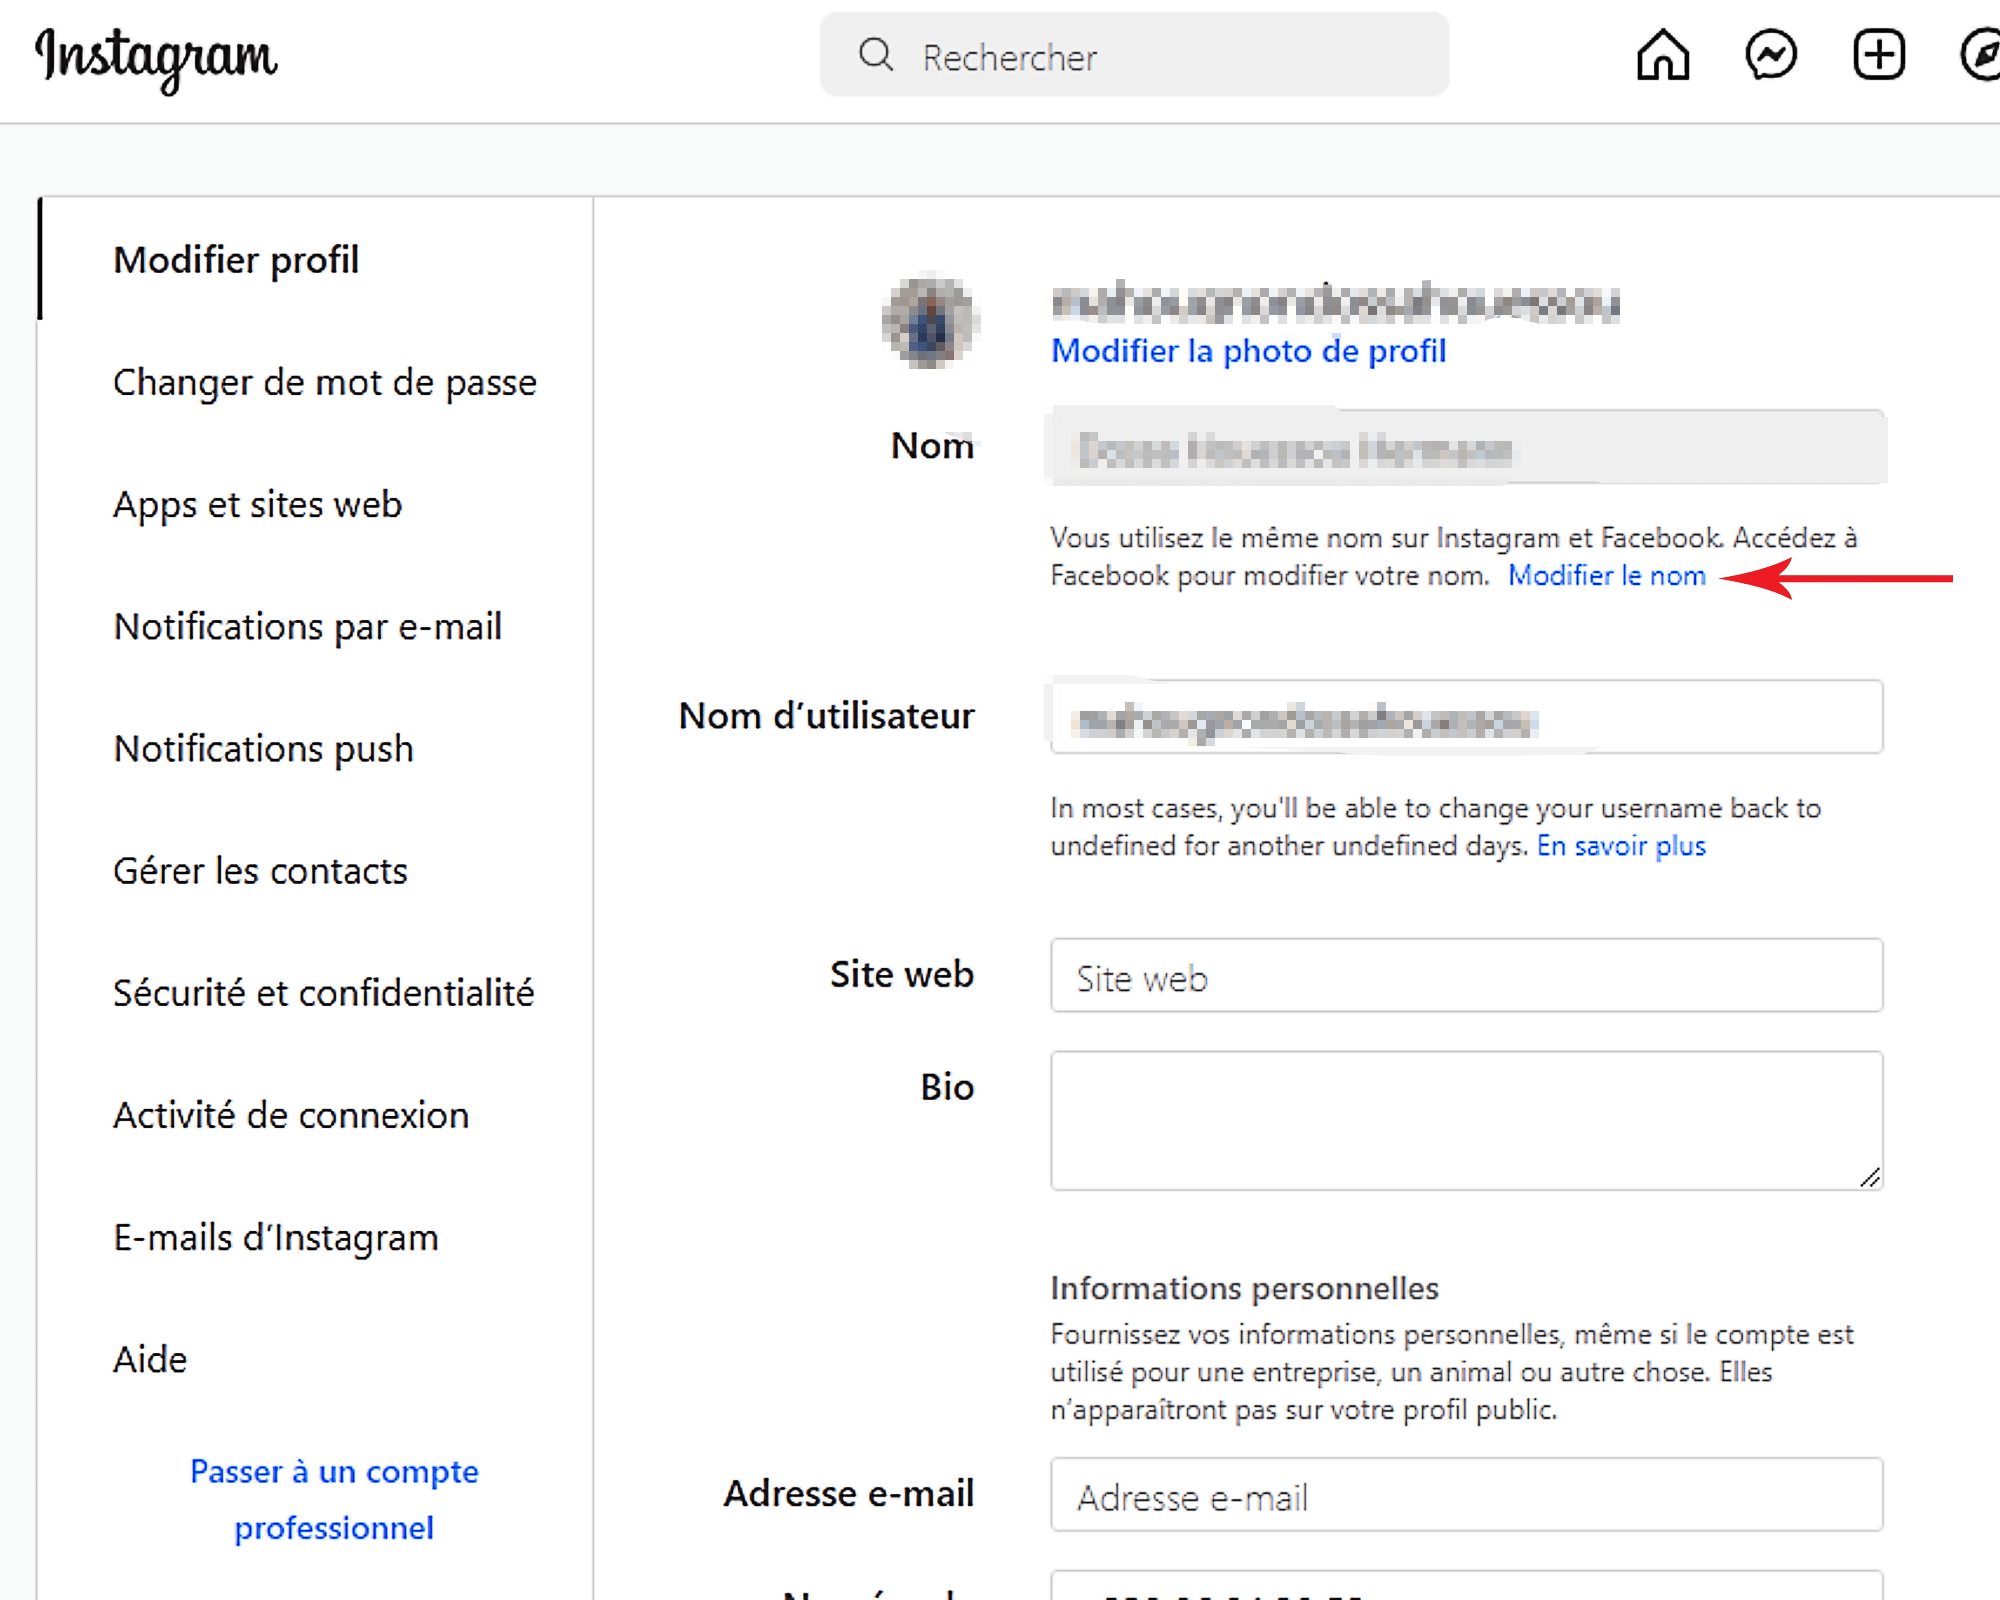Open the En savoir plus link
Screen dimensions: 2000x1600
(1621, 846)
